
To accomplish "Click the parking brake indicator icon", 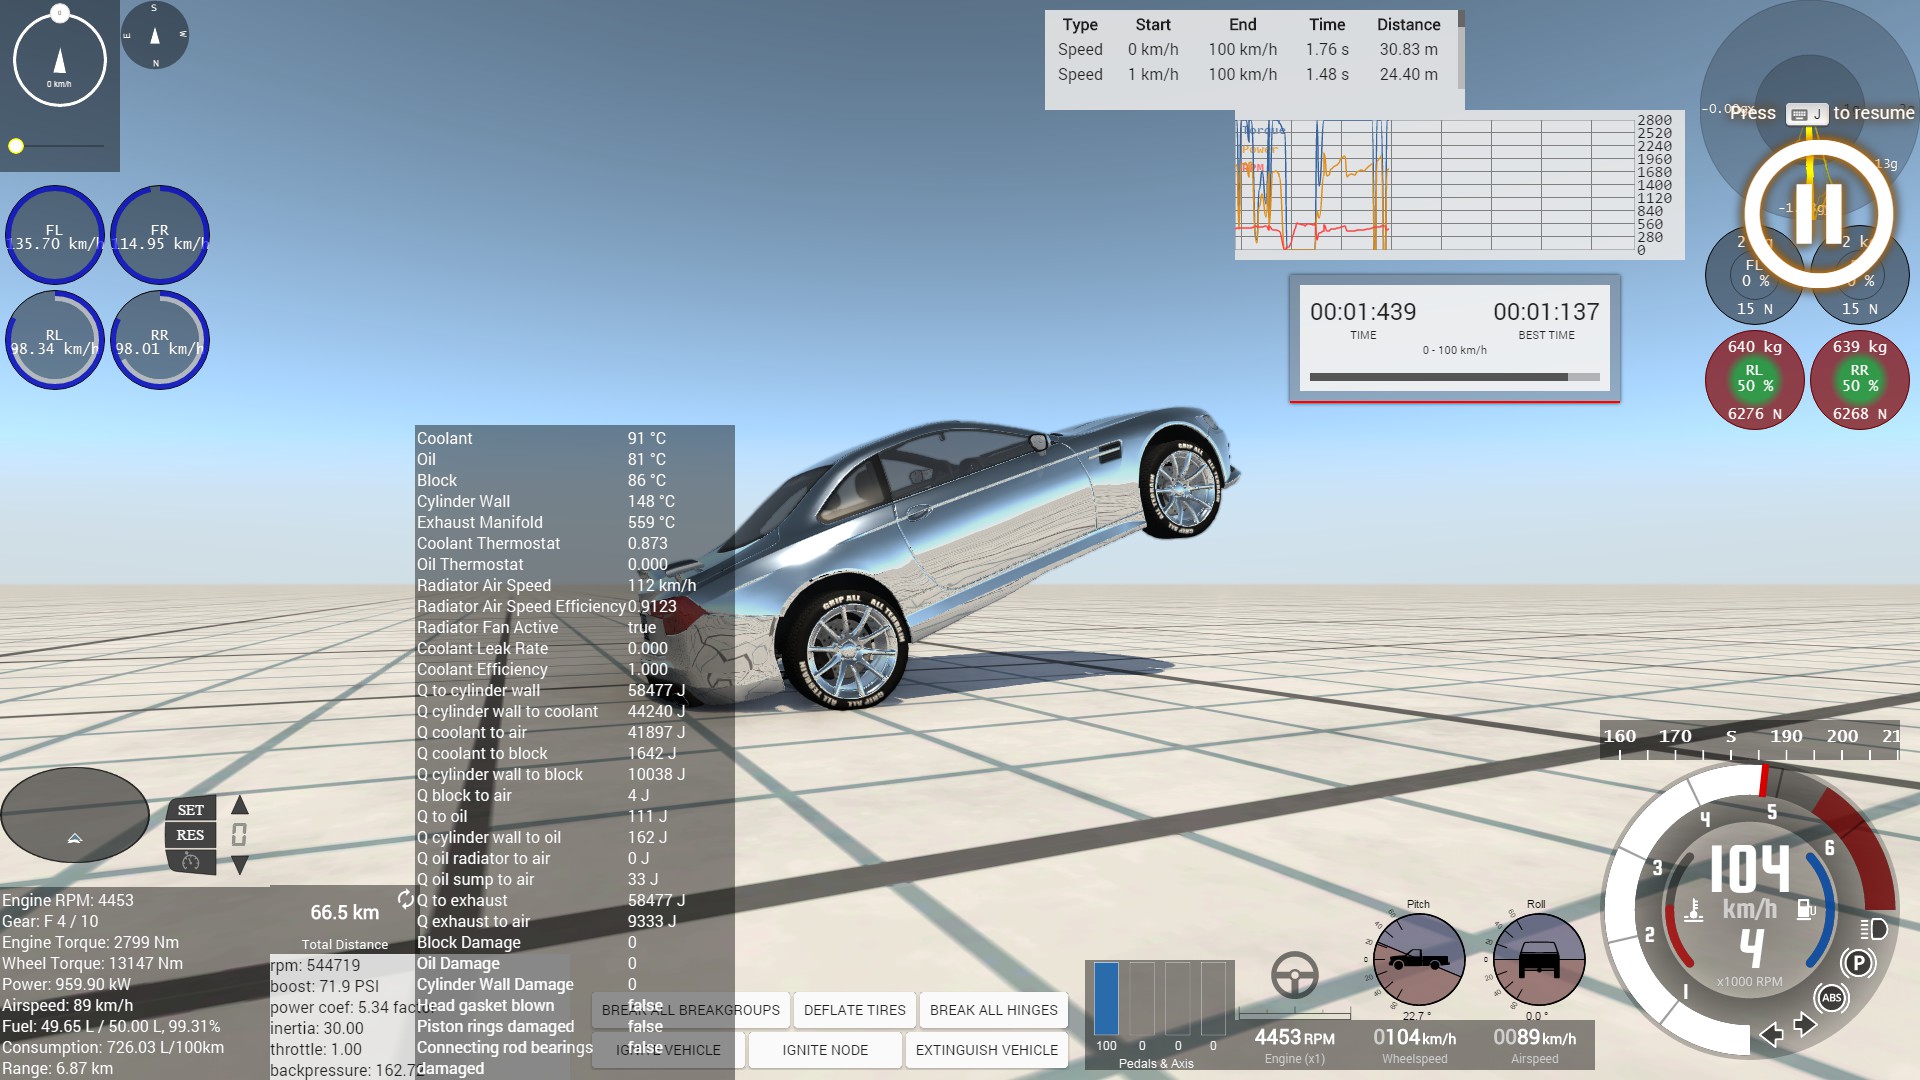I will pyautogui.click(x=1858, y=963).
